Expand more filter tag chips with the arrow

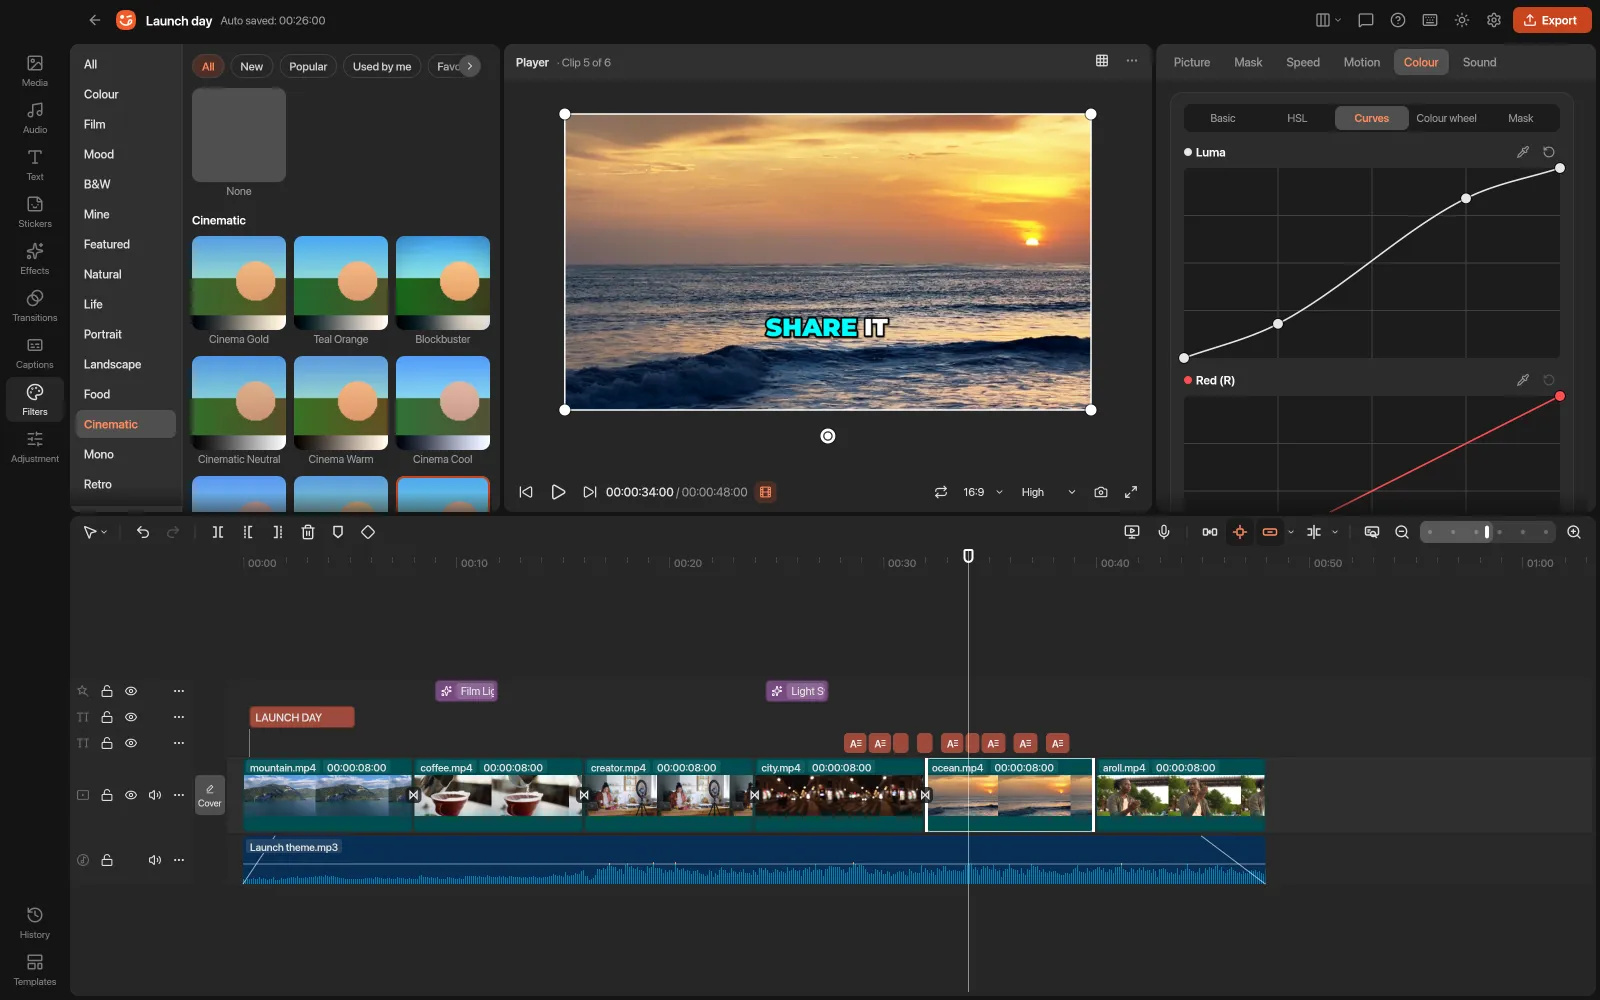pyautogui.click(x=469, y=66)
